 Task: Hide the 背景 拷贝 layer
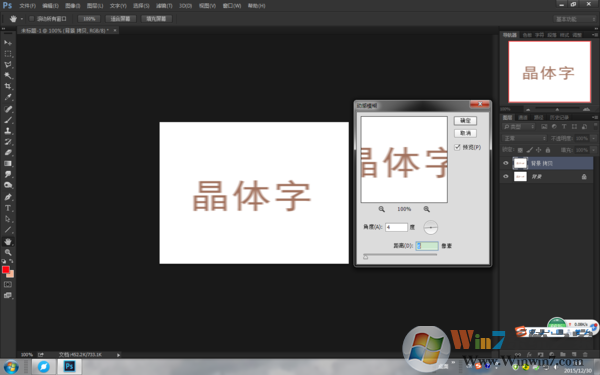pyautogui.click(x=505, y=163)
